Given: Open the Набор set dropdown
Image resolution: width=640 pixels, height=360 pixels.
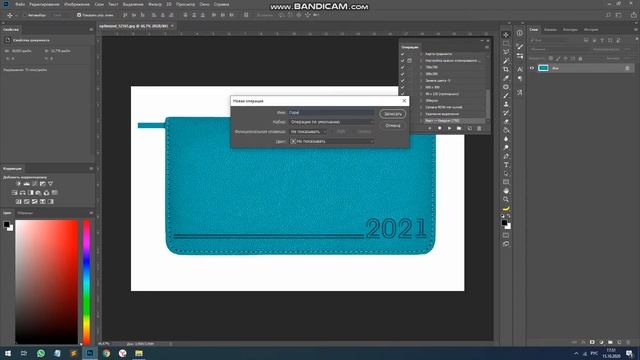Looking at the screenshot, I should click(x=331, y=122).
